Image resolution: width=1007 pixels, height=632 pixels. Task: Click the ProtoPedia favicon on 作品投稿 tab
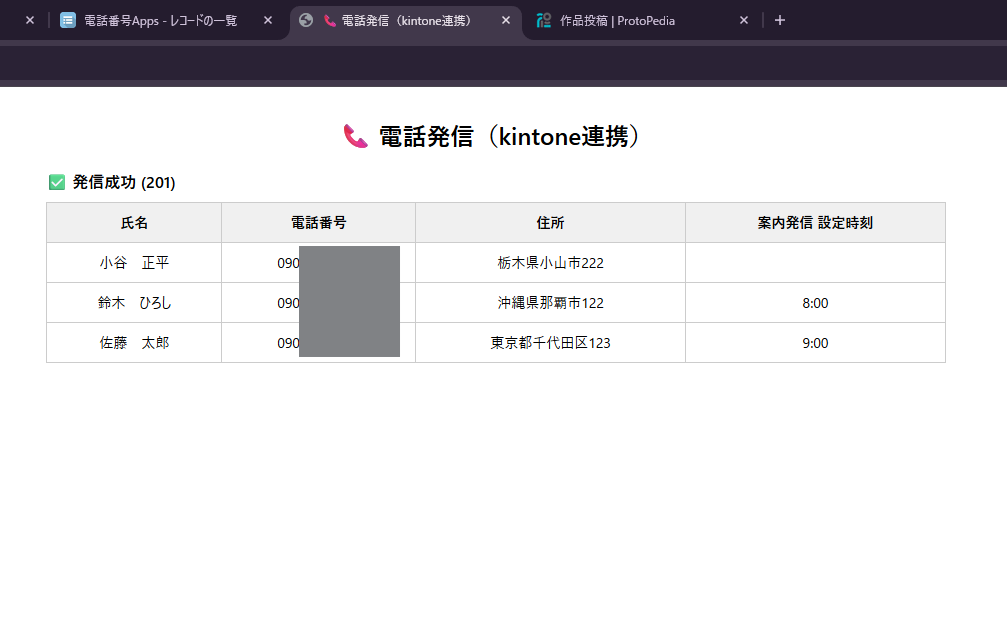coord(544,20)
